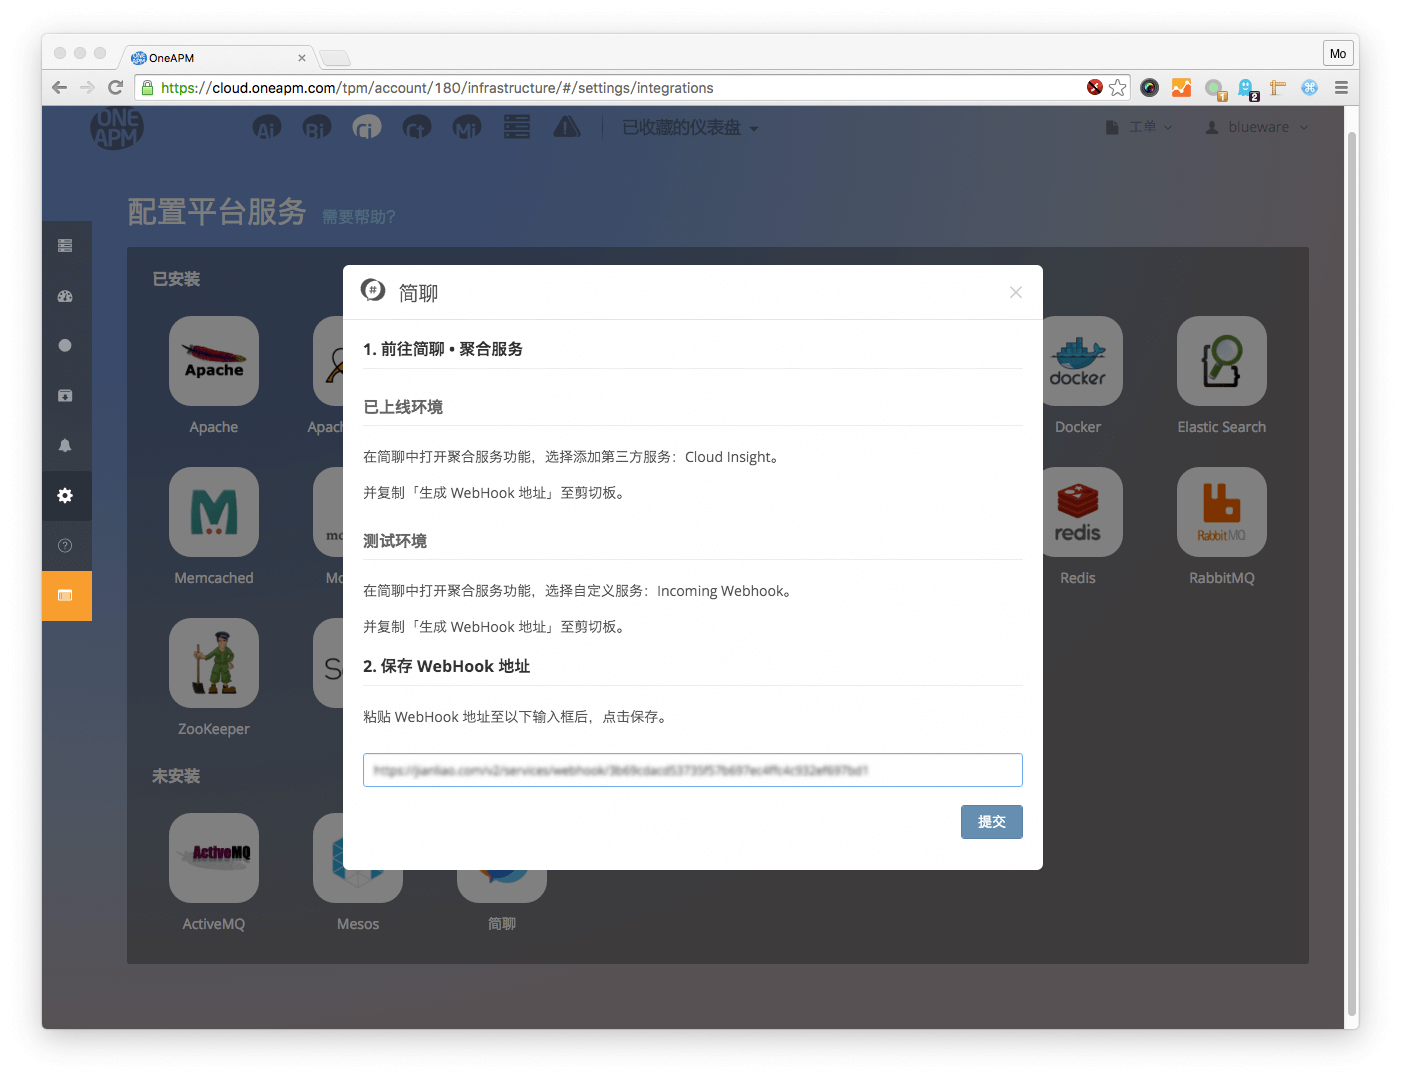Select the archive box sidebar icon
The image size is (1401, 1079).
point(65,396)
